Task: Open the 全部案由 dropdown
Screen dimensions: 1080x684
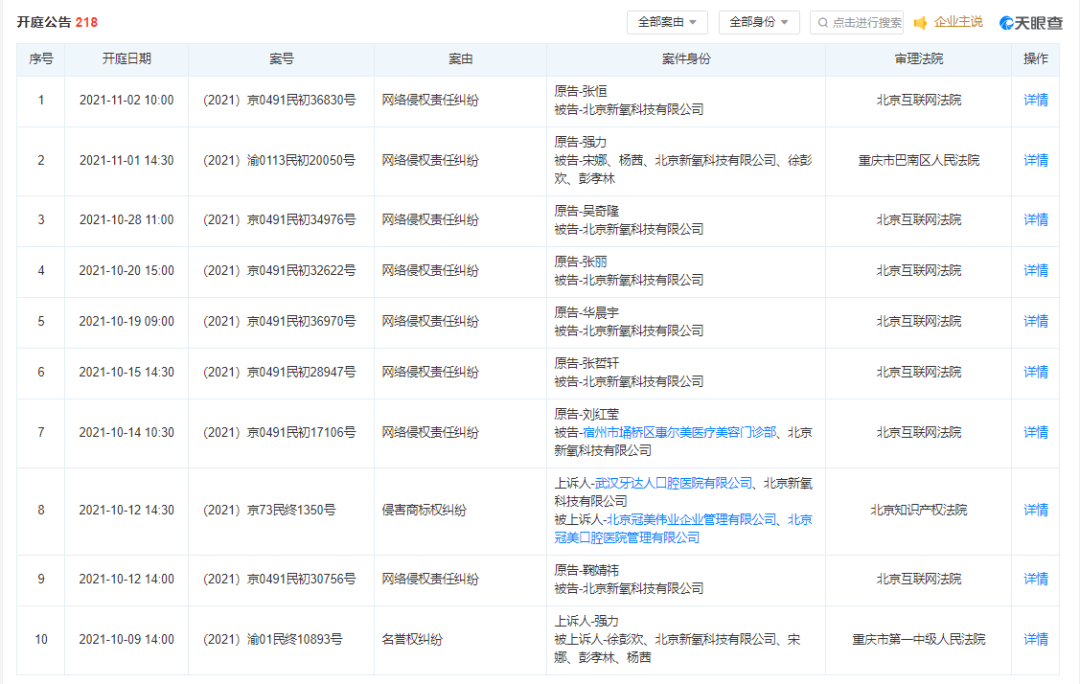Action: pyautogui.click(x=667, y=22)
